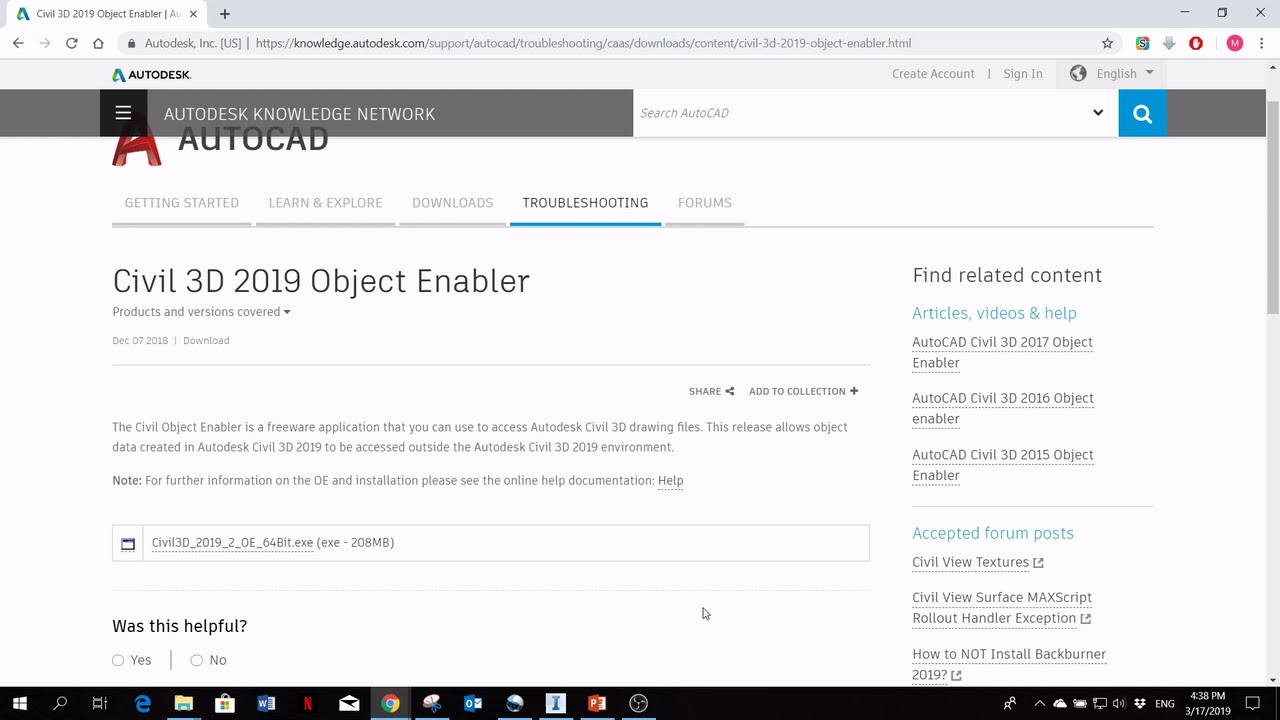Screen dimensions: 1280x720
Task: Open the English language dropdown
Action: pyautogui.click(x=1124, y=73)
